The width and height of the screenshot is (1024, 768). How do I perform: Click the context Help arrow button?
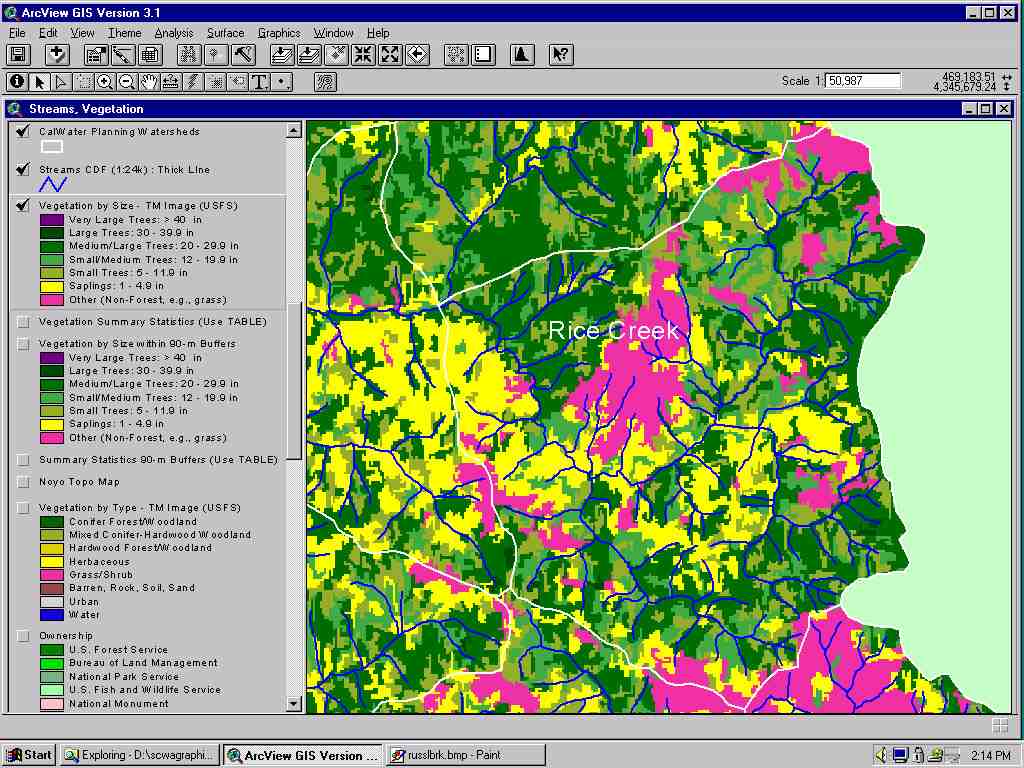point(561,55)
